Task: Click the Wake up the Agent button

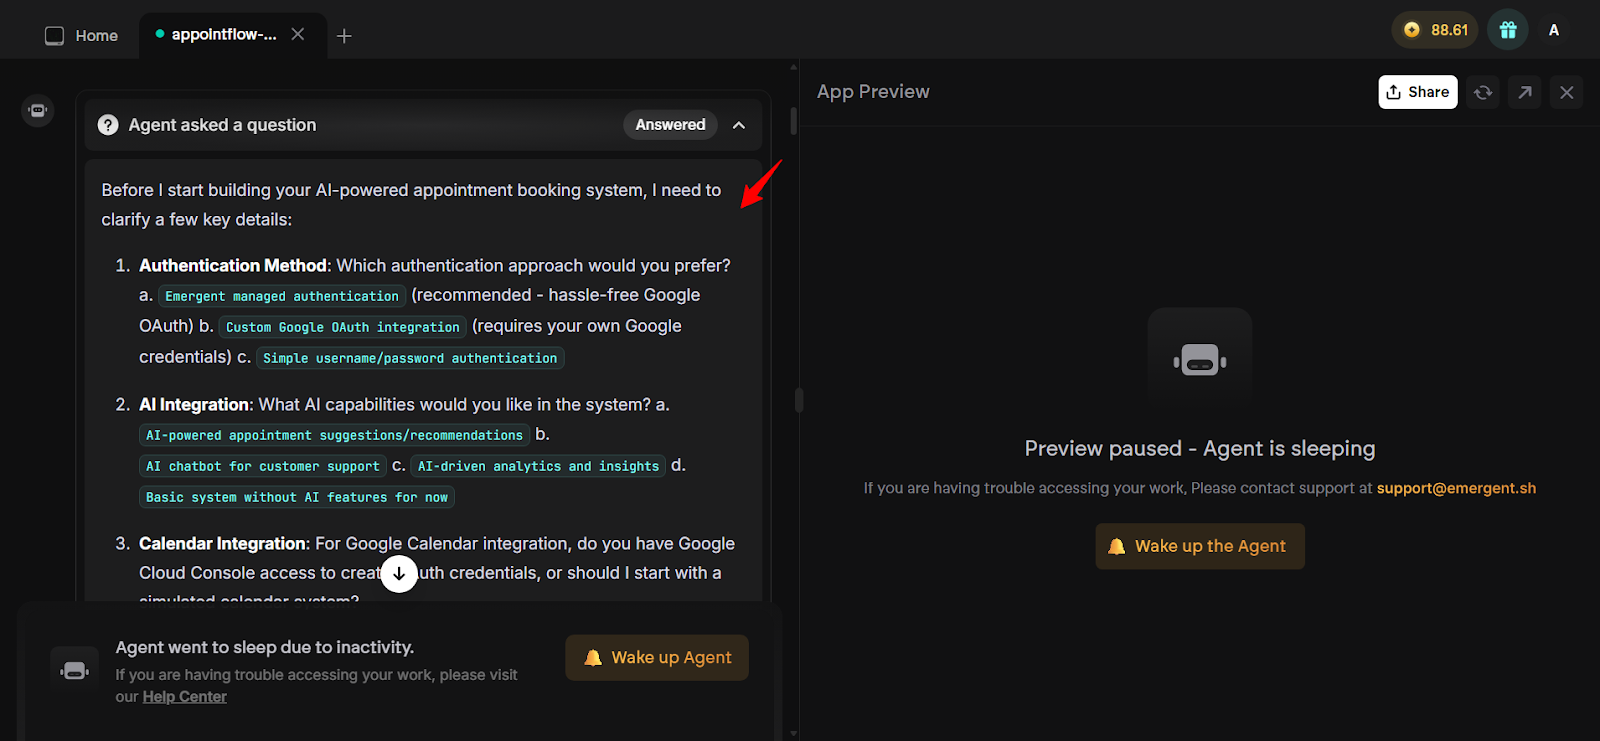Action: (1200, 546)
